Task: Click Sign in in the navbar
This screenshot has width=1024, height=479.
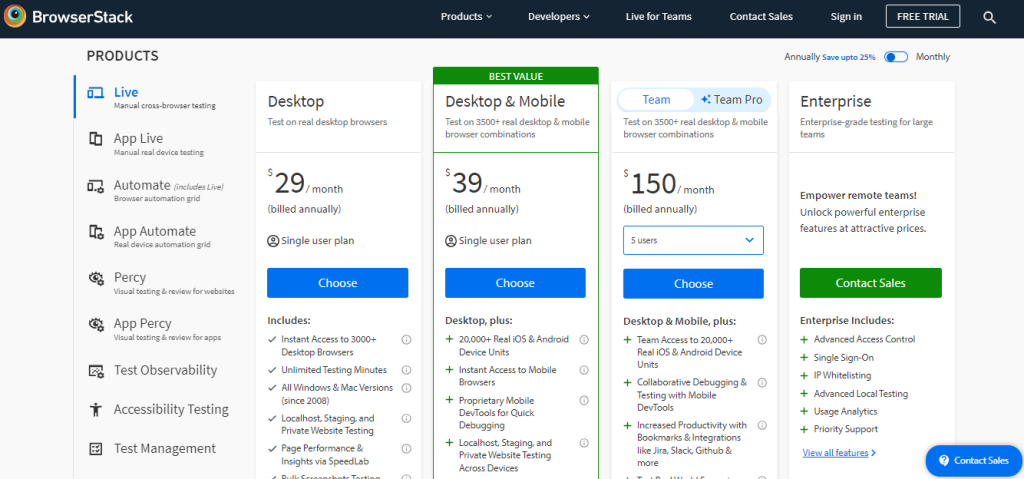Action: pyautogui.click(x=846, y=17)
